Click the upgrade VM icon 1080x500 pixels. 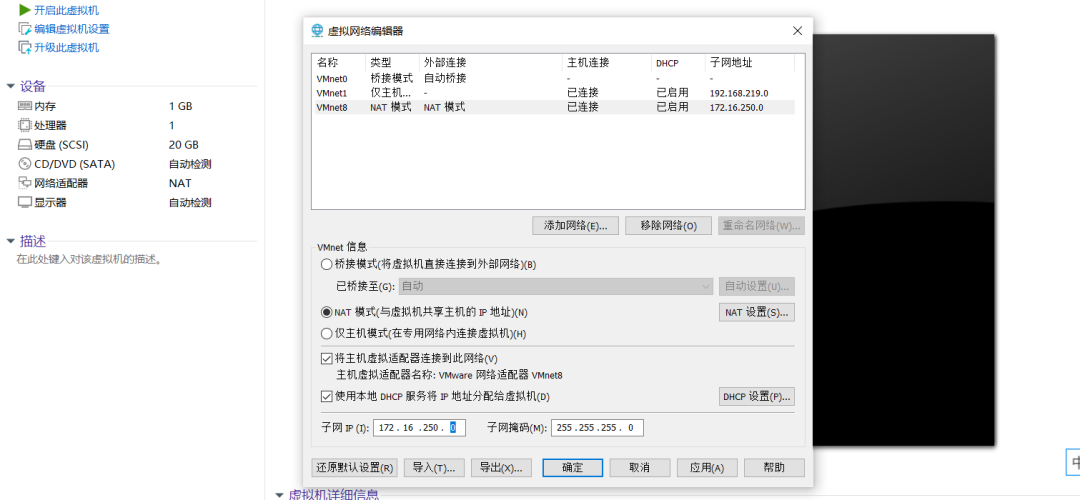(x=24, y=48)
